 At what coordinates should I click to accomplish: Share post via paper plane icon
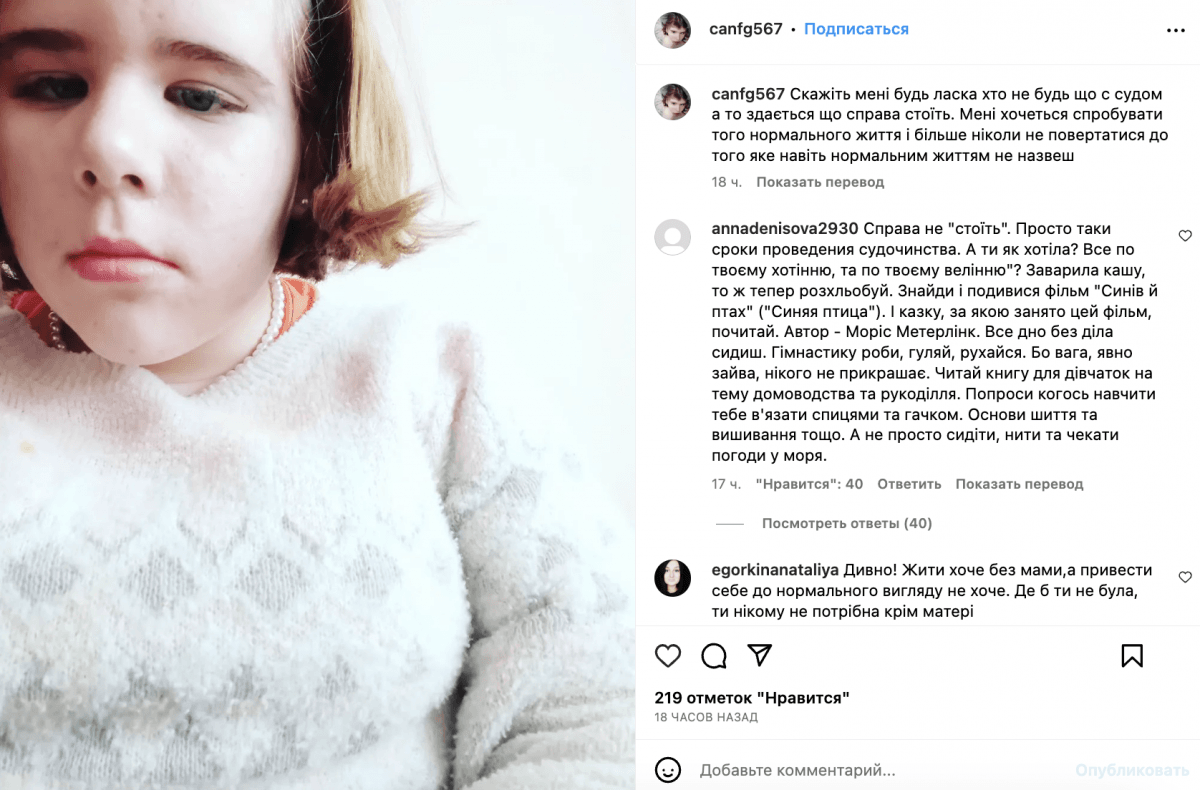coord(760,655)
